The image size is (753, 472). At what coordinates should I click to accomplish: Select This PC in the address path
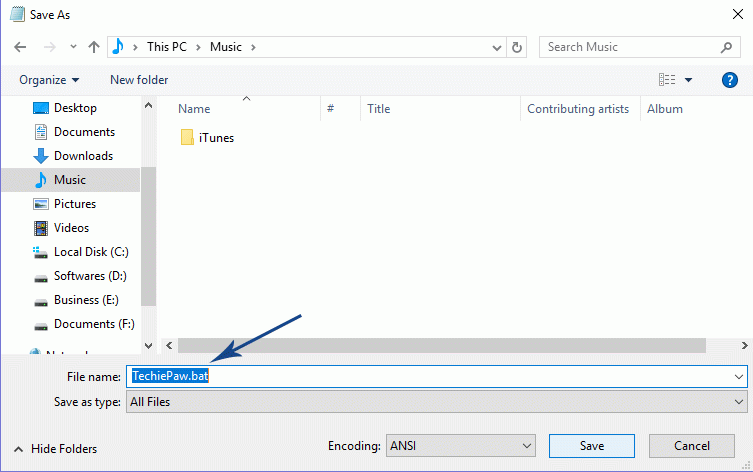(x=167, y=47)
